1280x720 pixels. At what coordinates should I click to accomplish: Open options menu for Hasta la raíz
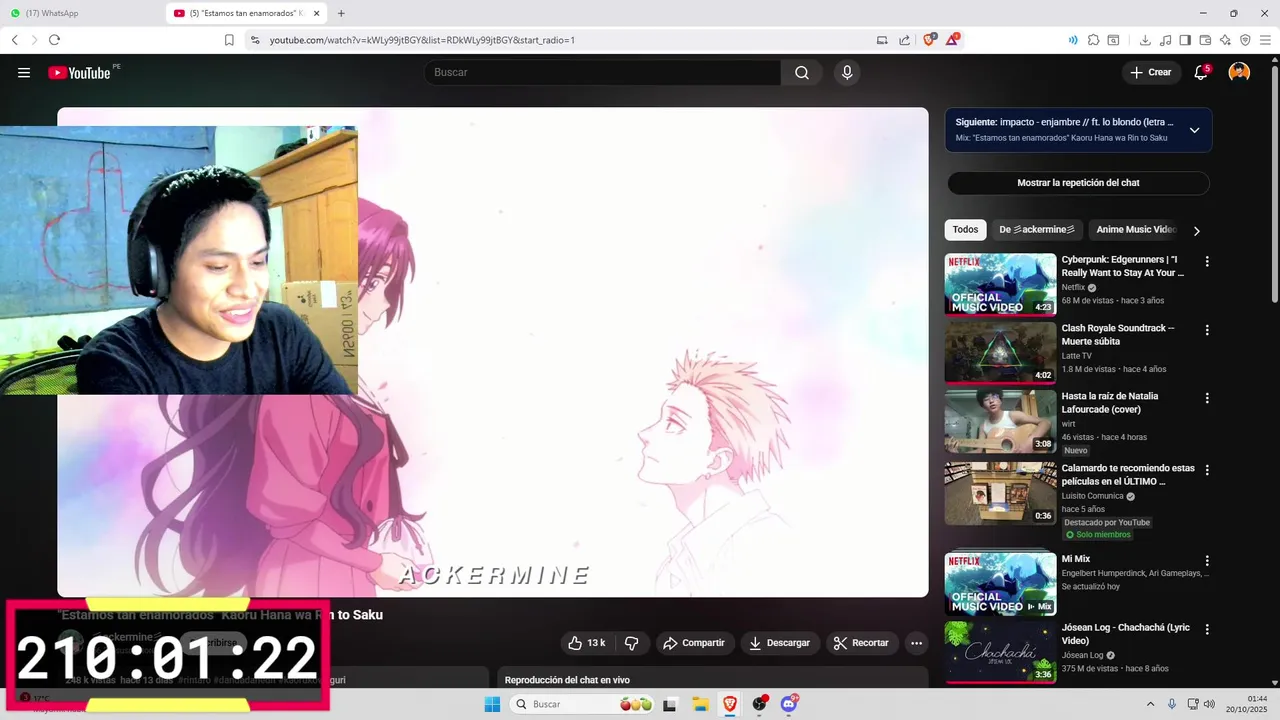tap(1206, 398)
